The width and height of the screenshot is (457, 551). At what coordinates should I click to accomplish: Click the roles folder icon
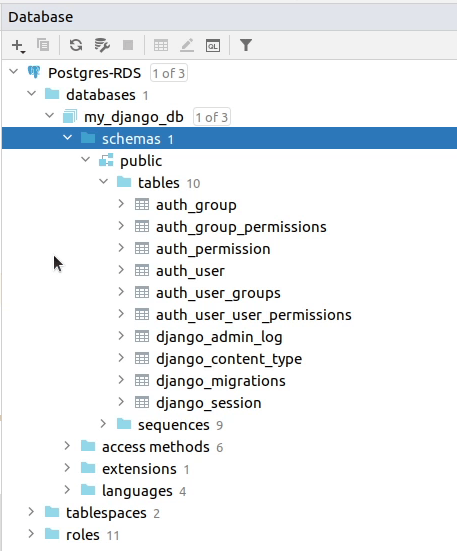(52, 534)
